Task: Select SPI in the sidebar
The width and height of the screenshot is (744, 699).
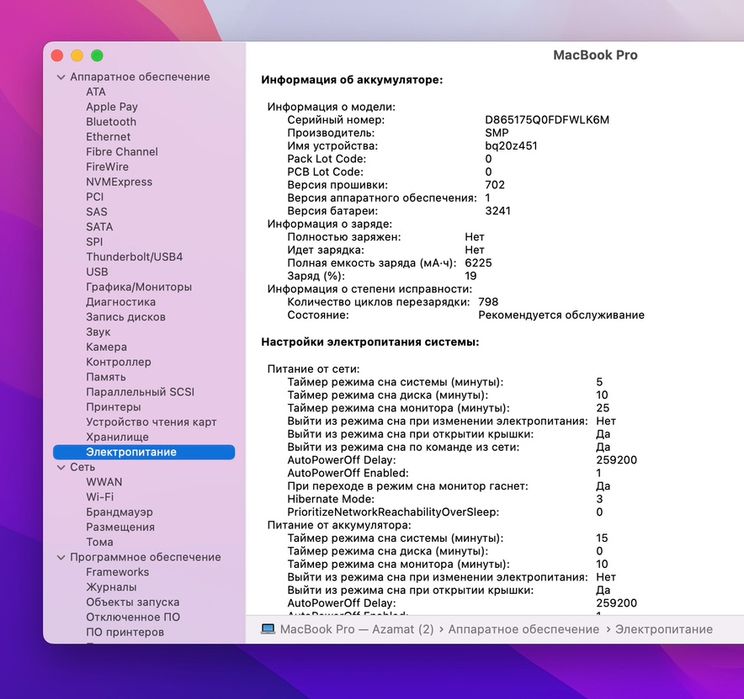Action: point(94,242)
